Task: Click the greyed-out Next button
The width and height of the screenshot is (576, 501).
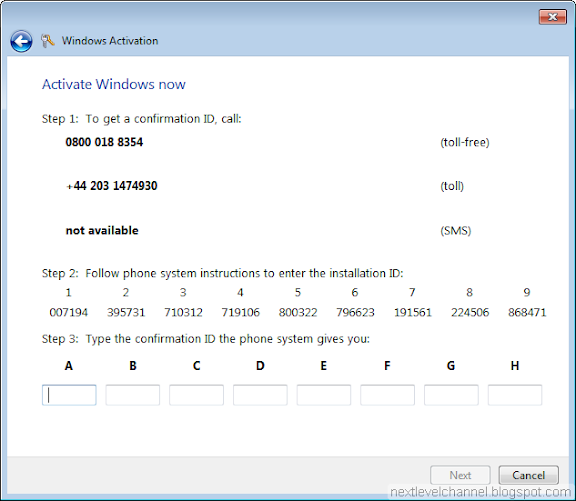Action: click(x=460, y=475)
